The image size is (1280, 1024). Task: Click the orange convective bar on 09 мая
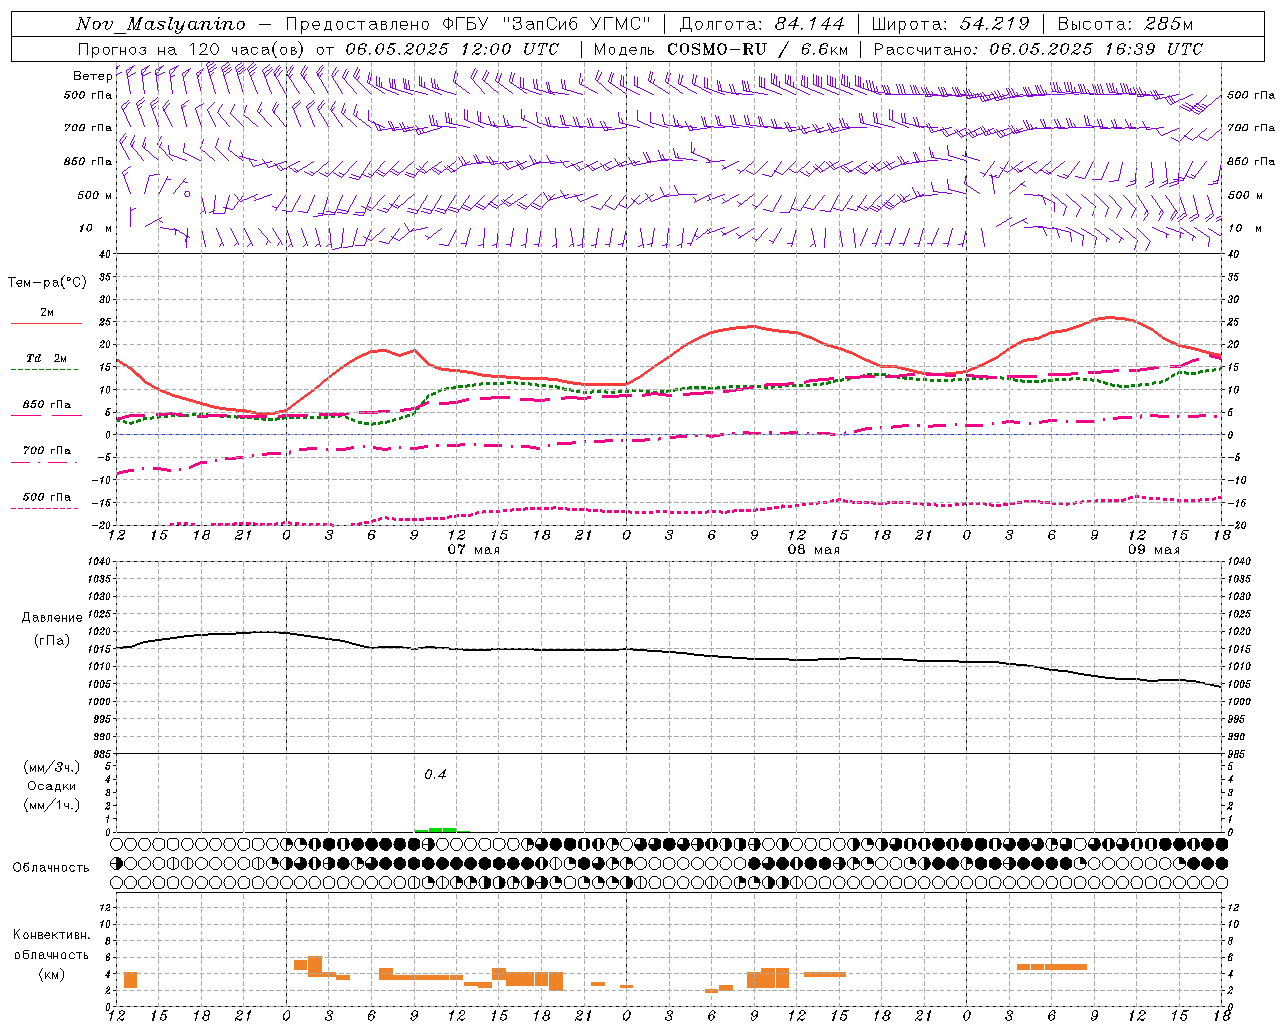1052,966
